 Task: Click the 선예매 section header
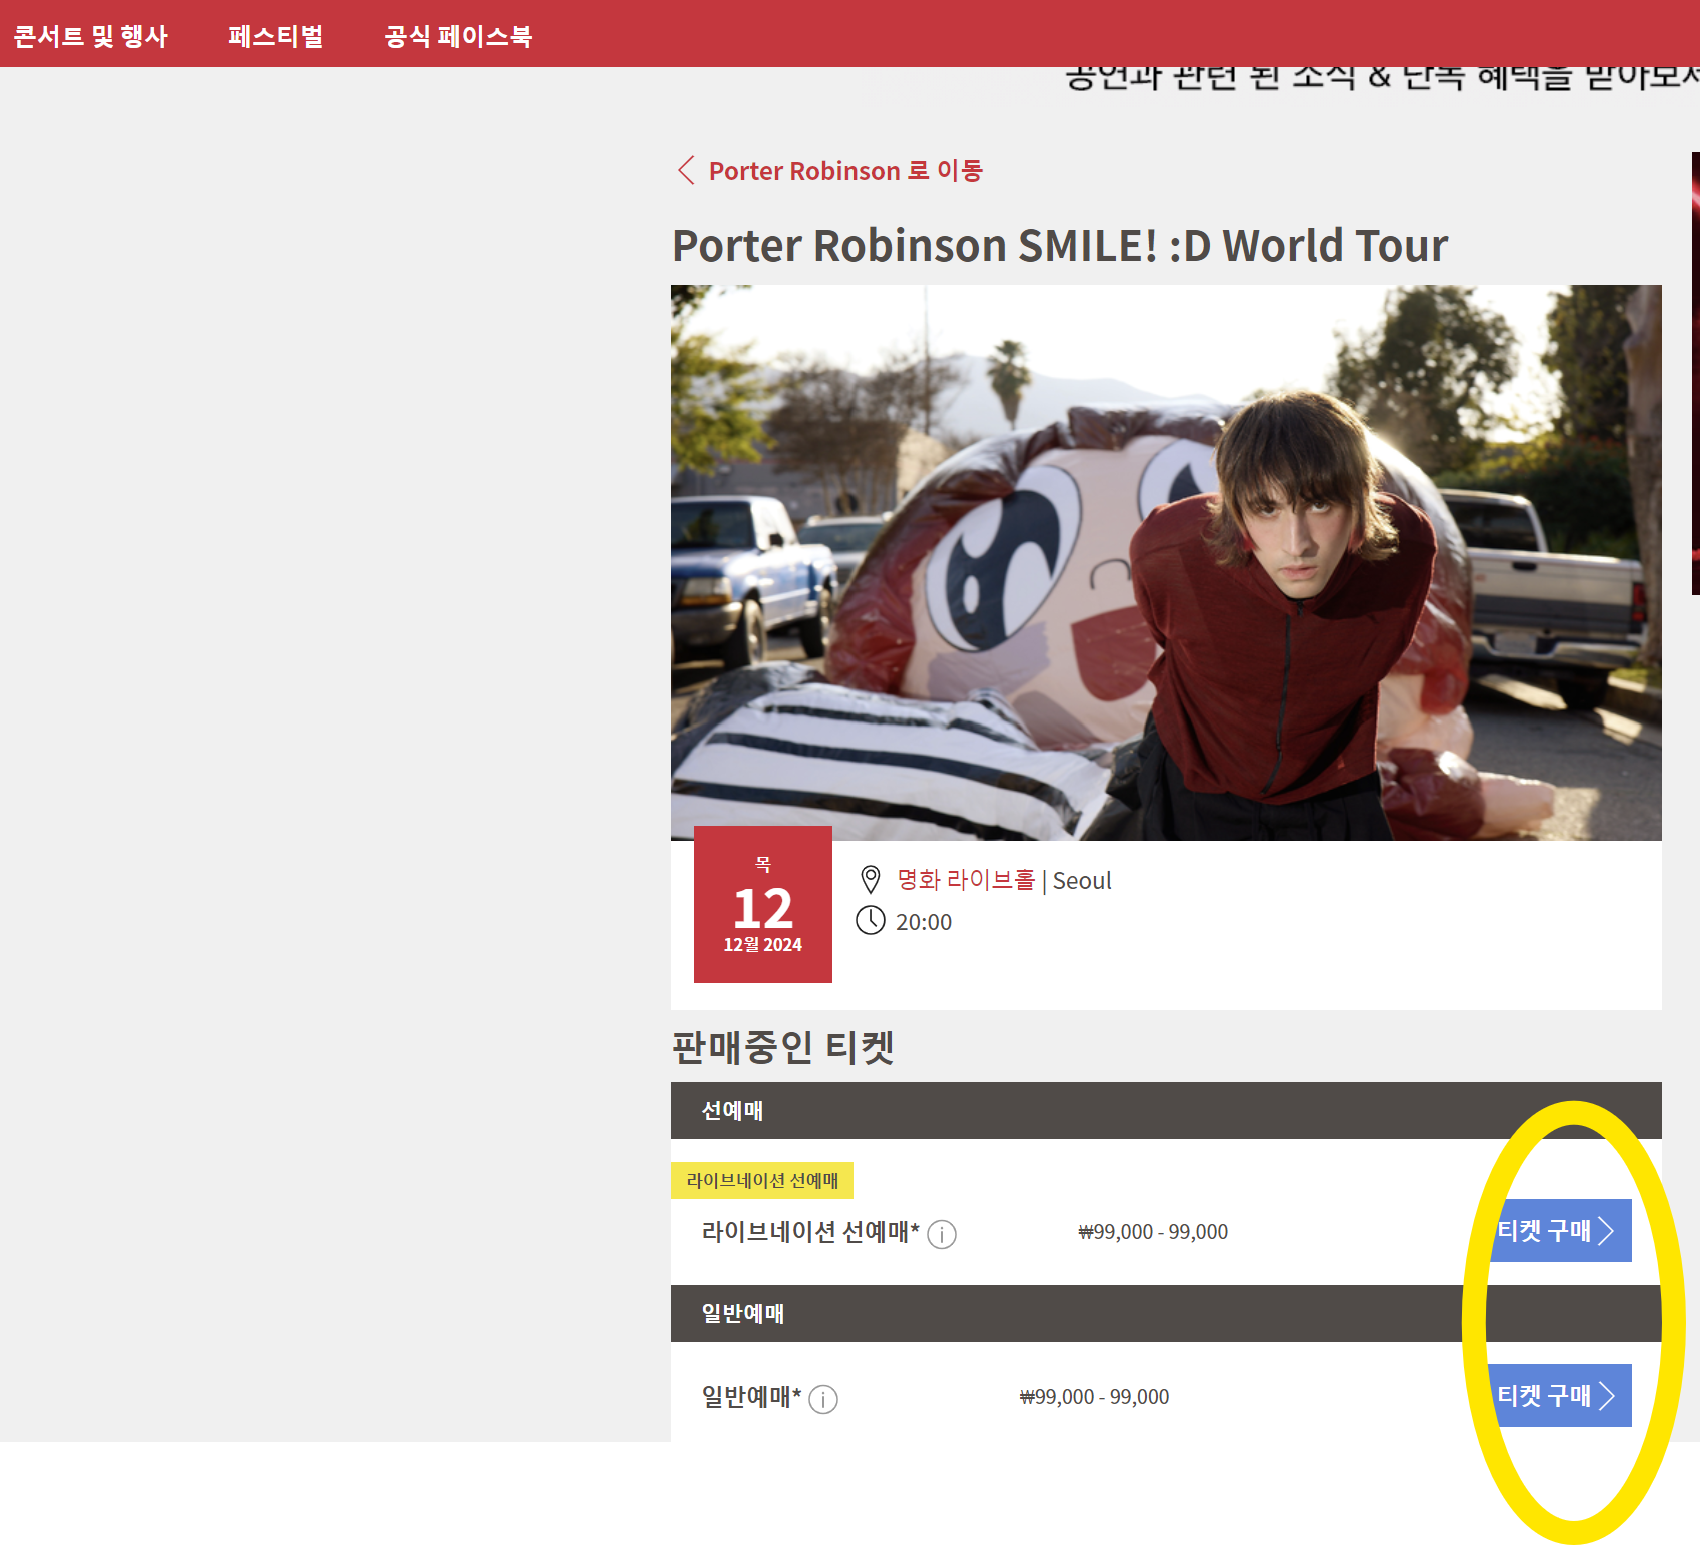tap(1166, 1110)
